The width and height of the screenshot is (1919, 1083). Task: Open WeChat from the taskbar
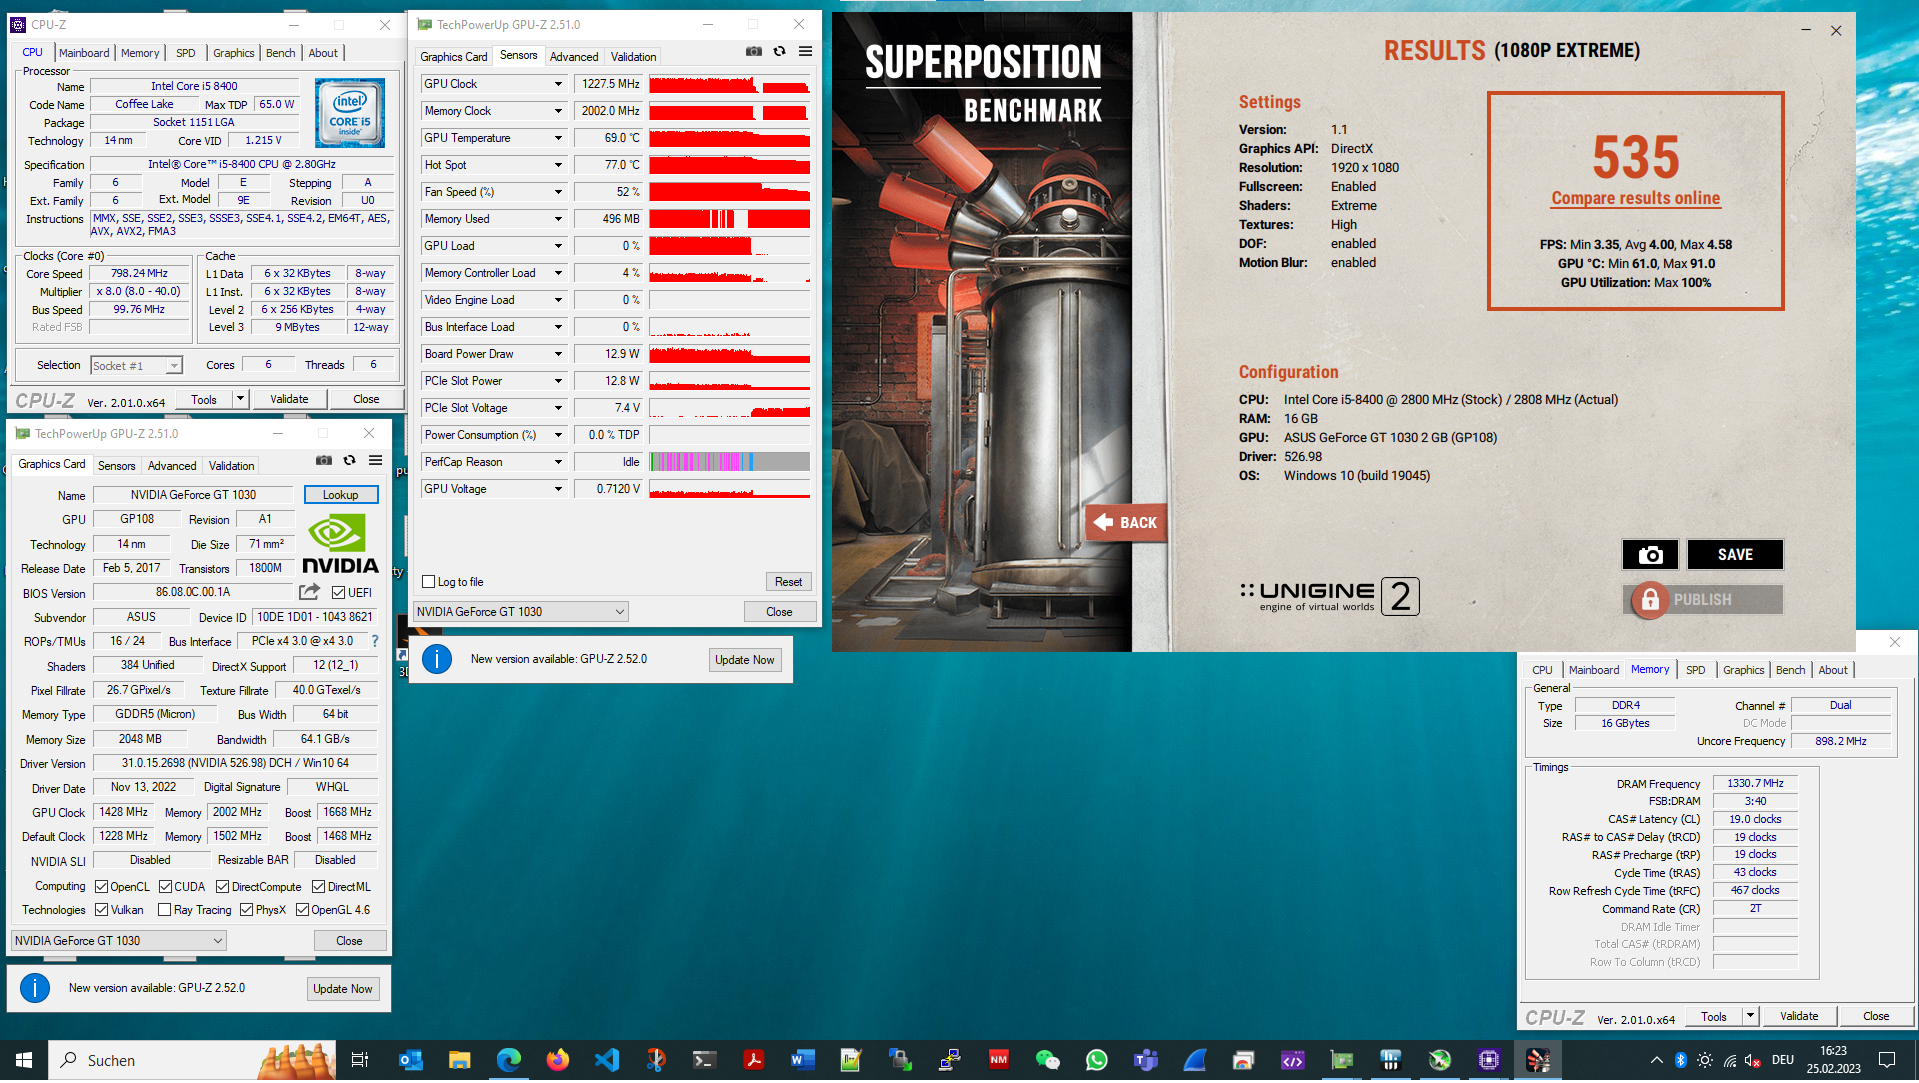1047,1060
